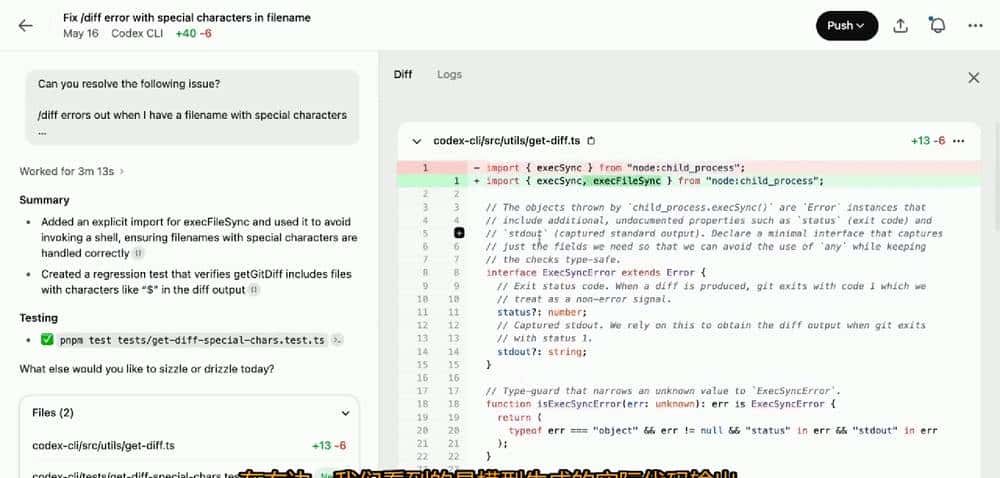Open codex-cli/src/utils/get-diff.ts in Files list
The image size is (1000, 478).
tap(104, 445)
